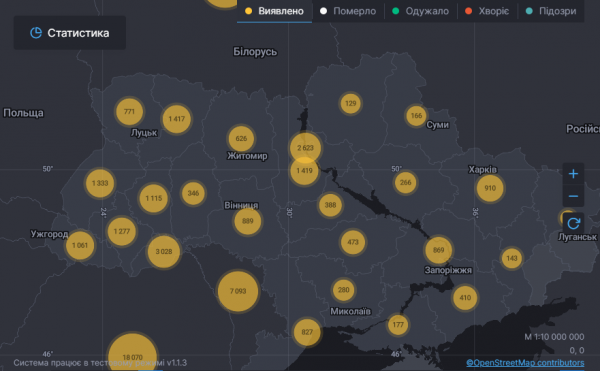Select the Підозри tab
This screenshot has width=600, height=371.
tap(551, 11)
